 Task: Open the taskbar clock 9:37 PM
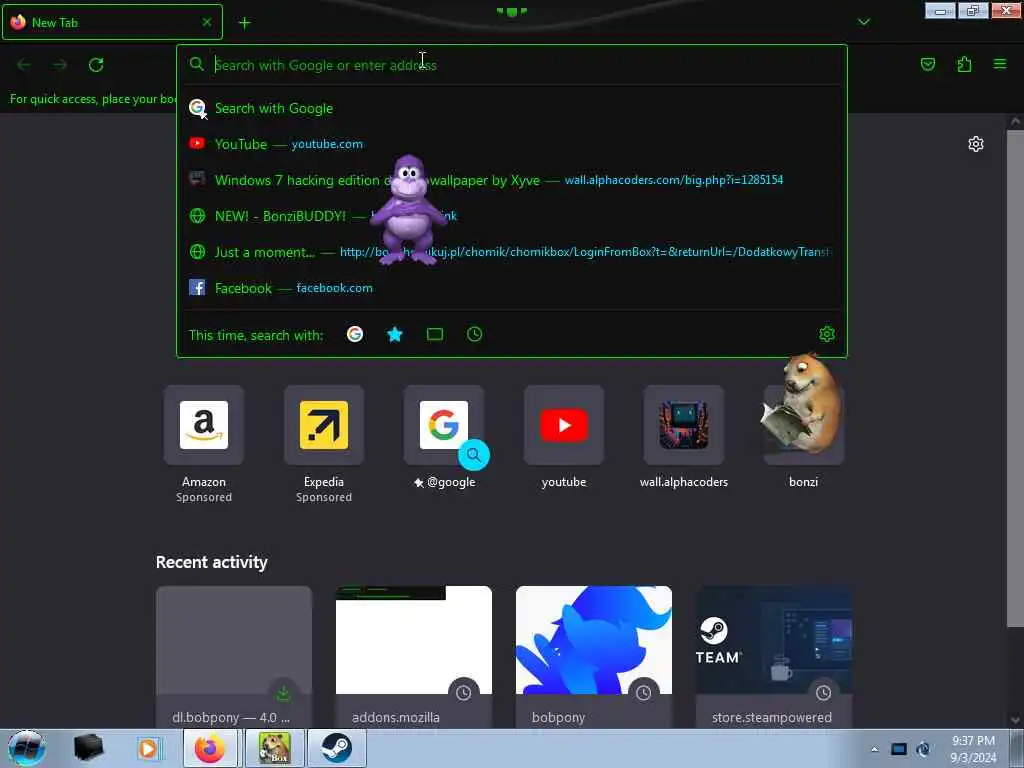973,749
